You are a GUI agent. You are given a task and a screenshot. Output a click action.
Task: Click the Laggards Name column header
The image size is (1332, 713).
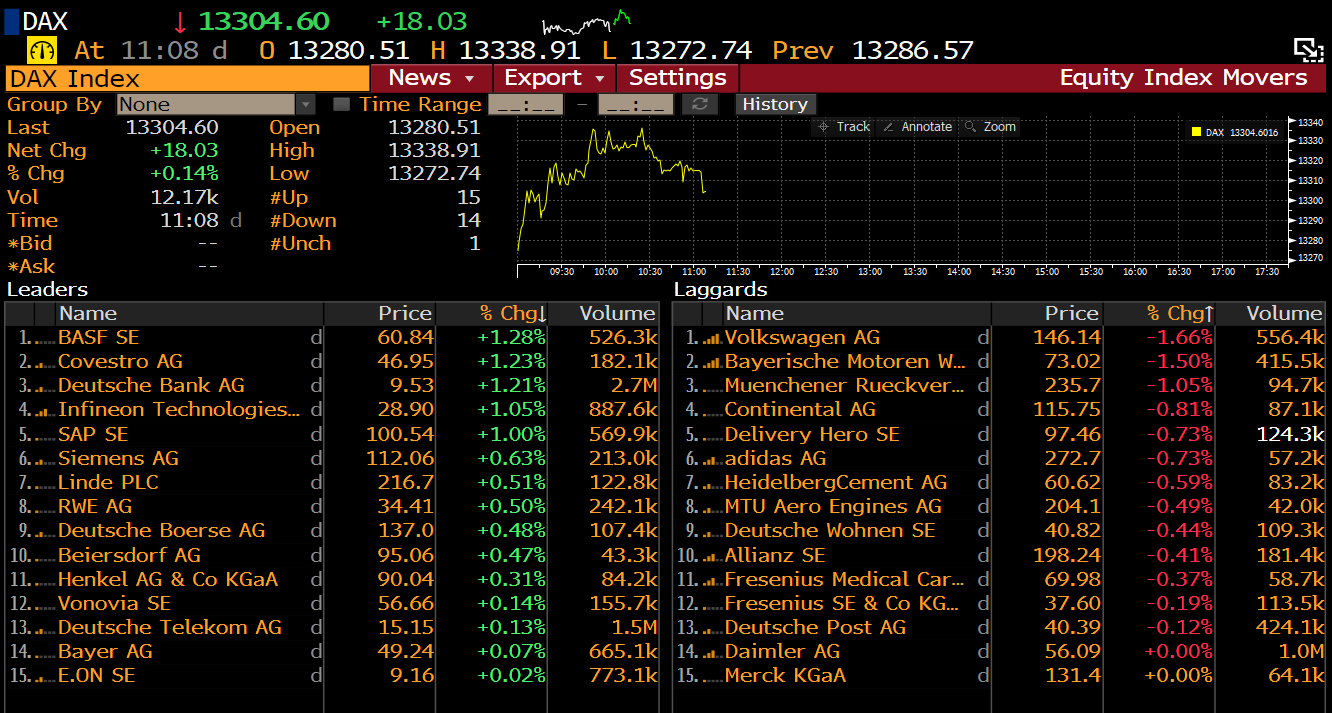856,314
